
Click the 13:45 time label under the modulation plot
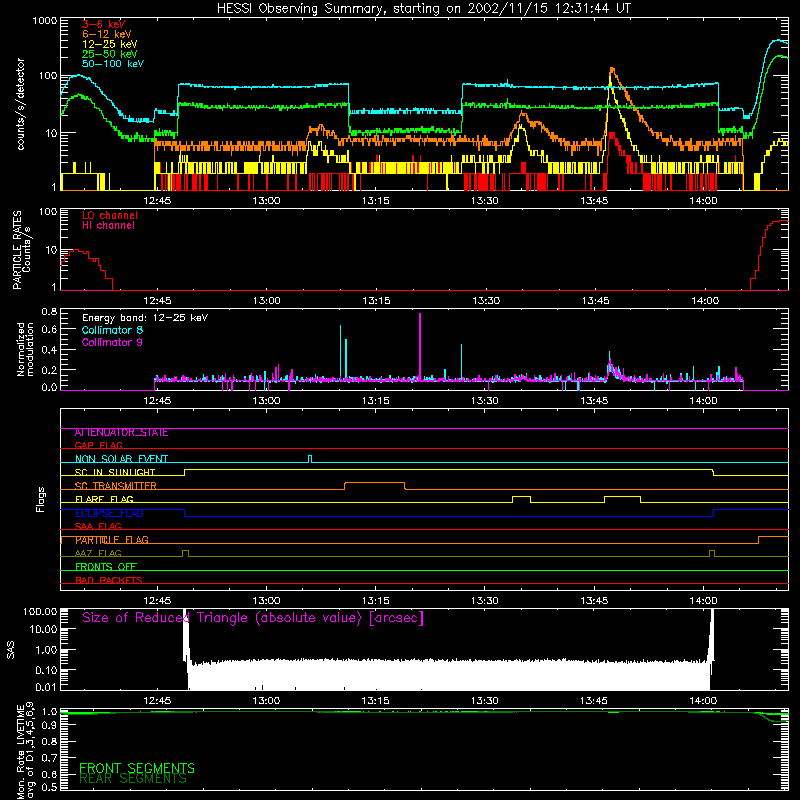coord(594,401)
